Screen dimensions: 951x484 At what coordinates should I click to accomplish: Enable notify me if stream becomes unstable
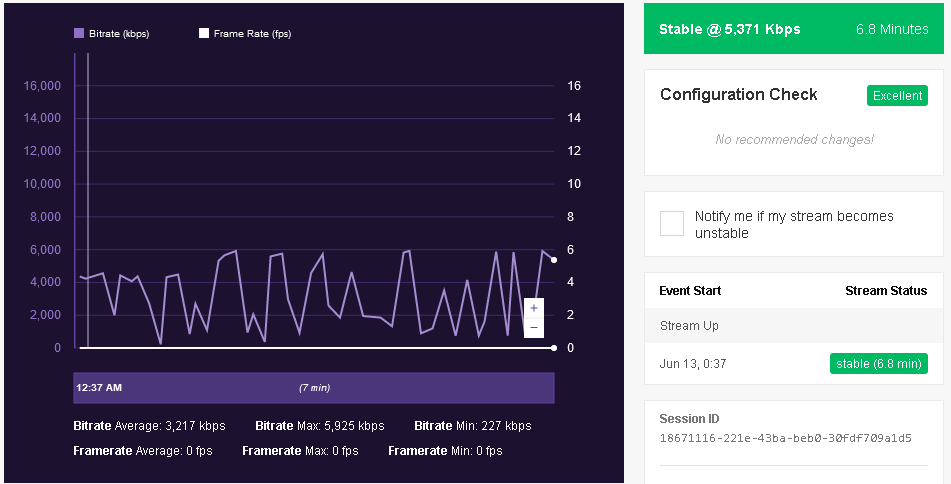(672, 224)
